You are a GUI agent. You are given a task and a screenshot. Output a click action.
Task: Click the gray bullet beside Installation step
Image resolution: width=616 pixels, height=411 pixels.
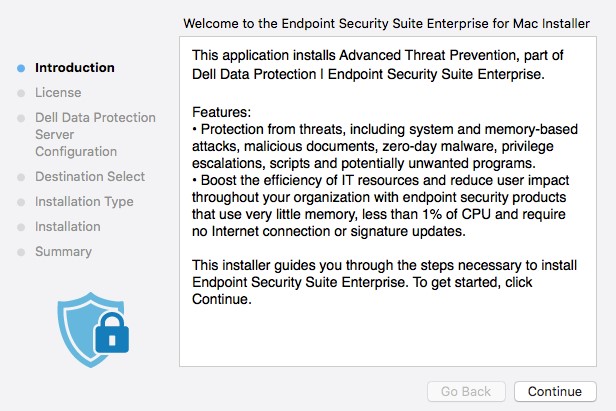pyautogui.click(x=21, y=227)
